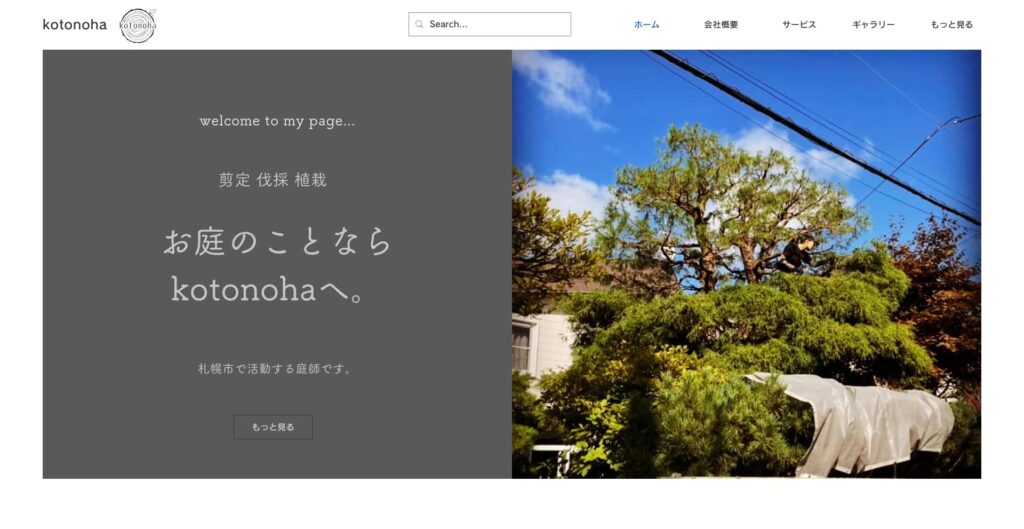Open the ホーム navigation item
Screen dimensions: 1024x529
pyautogui.click(x=646, y=24)
